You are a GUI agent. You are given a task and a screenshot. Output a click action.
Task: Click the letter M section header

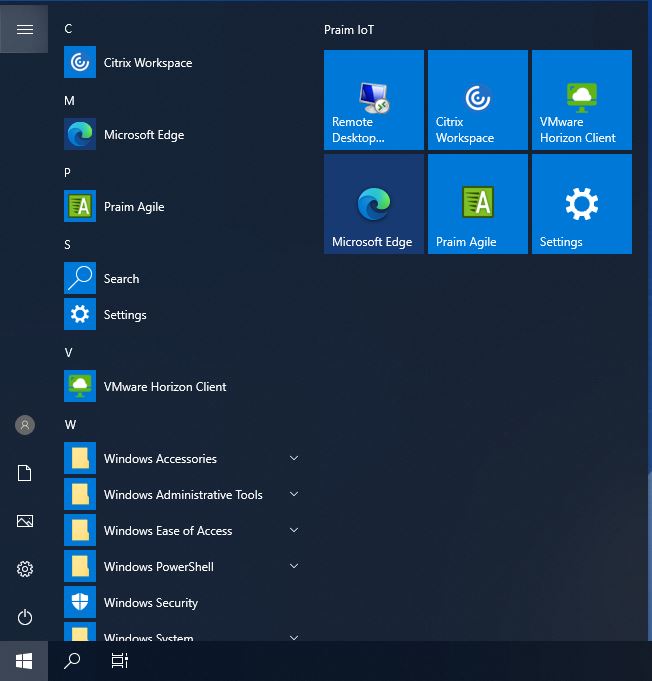(x=69, y=101)
